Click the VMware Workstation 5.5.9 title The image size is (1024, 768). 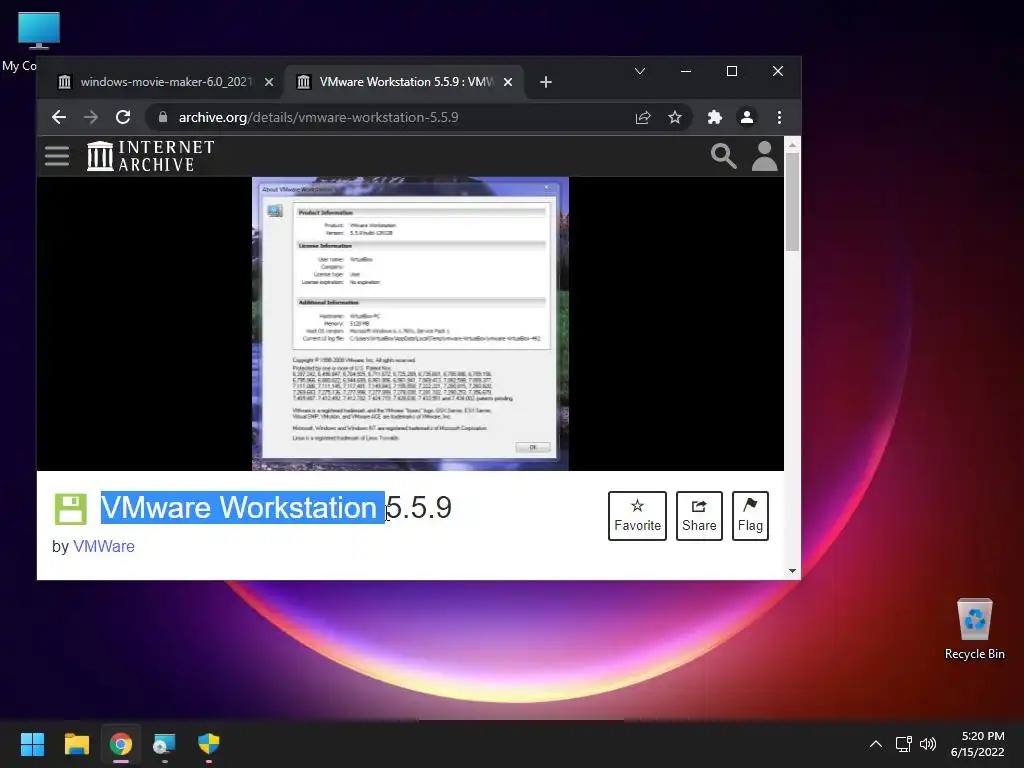point(276,507)
